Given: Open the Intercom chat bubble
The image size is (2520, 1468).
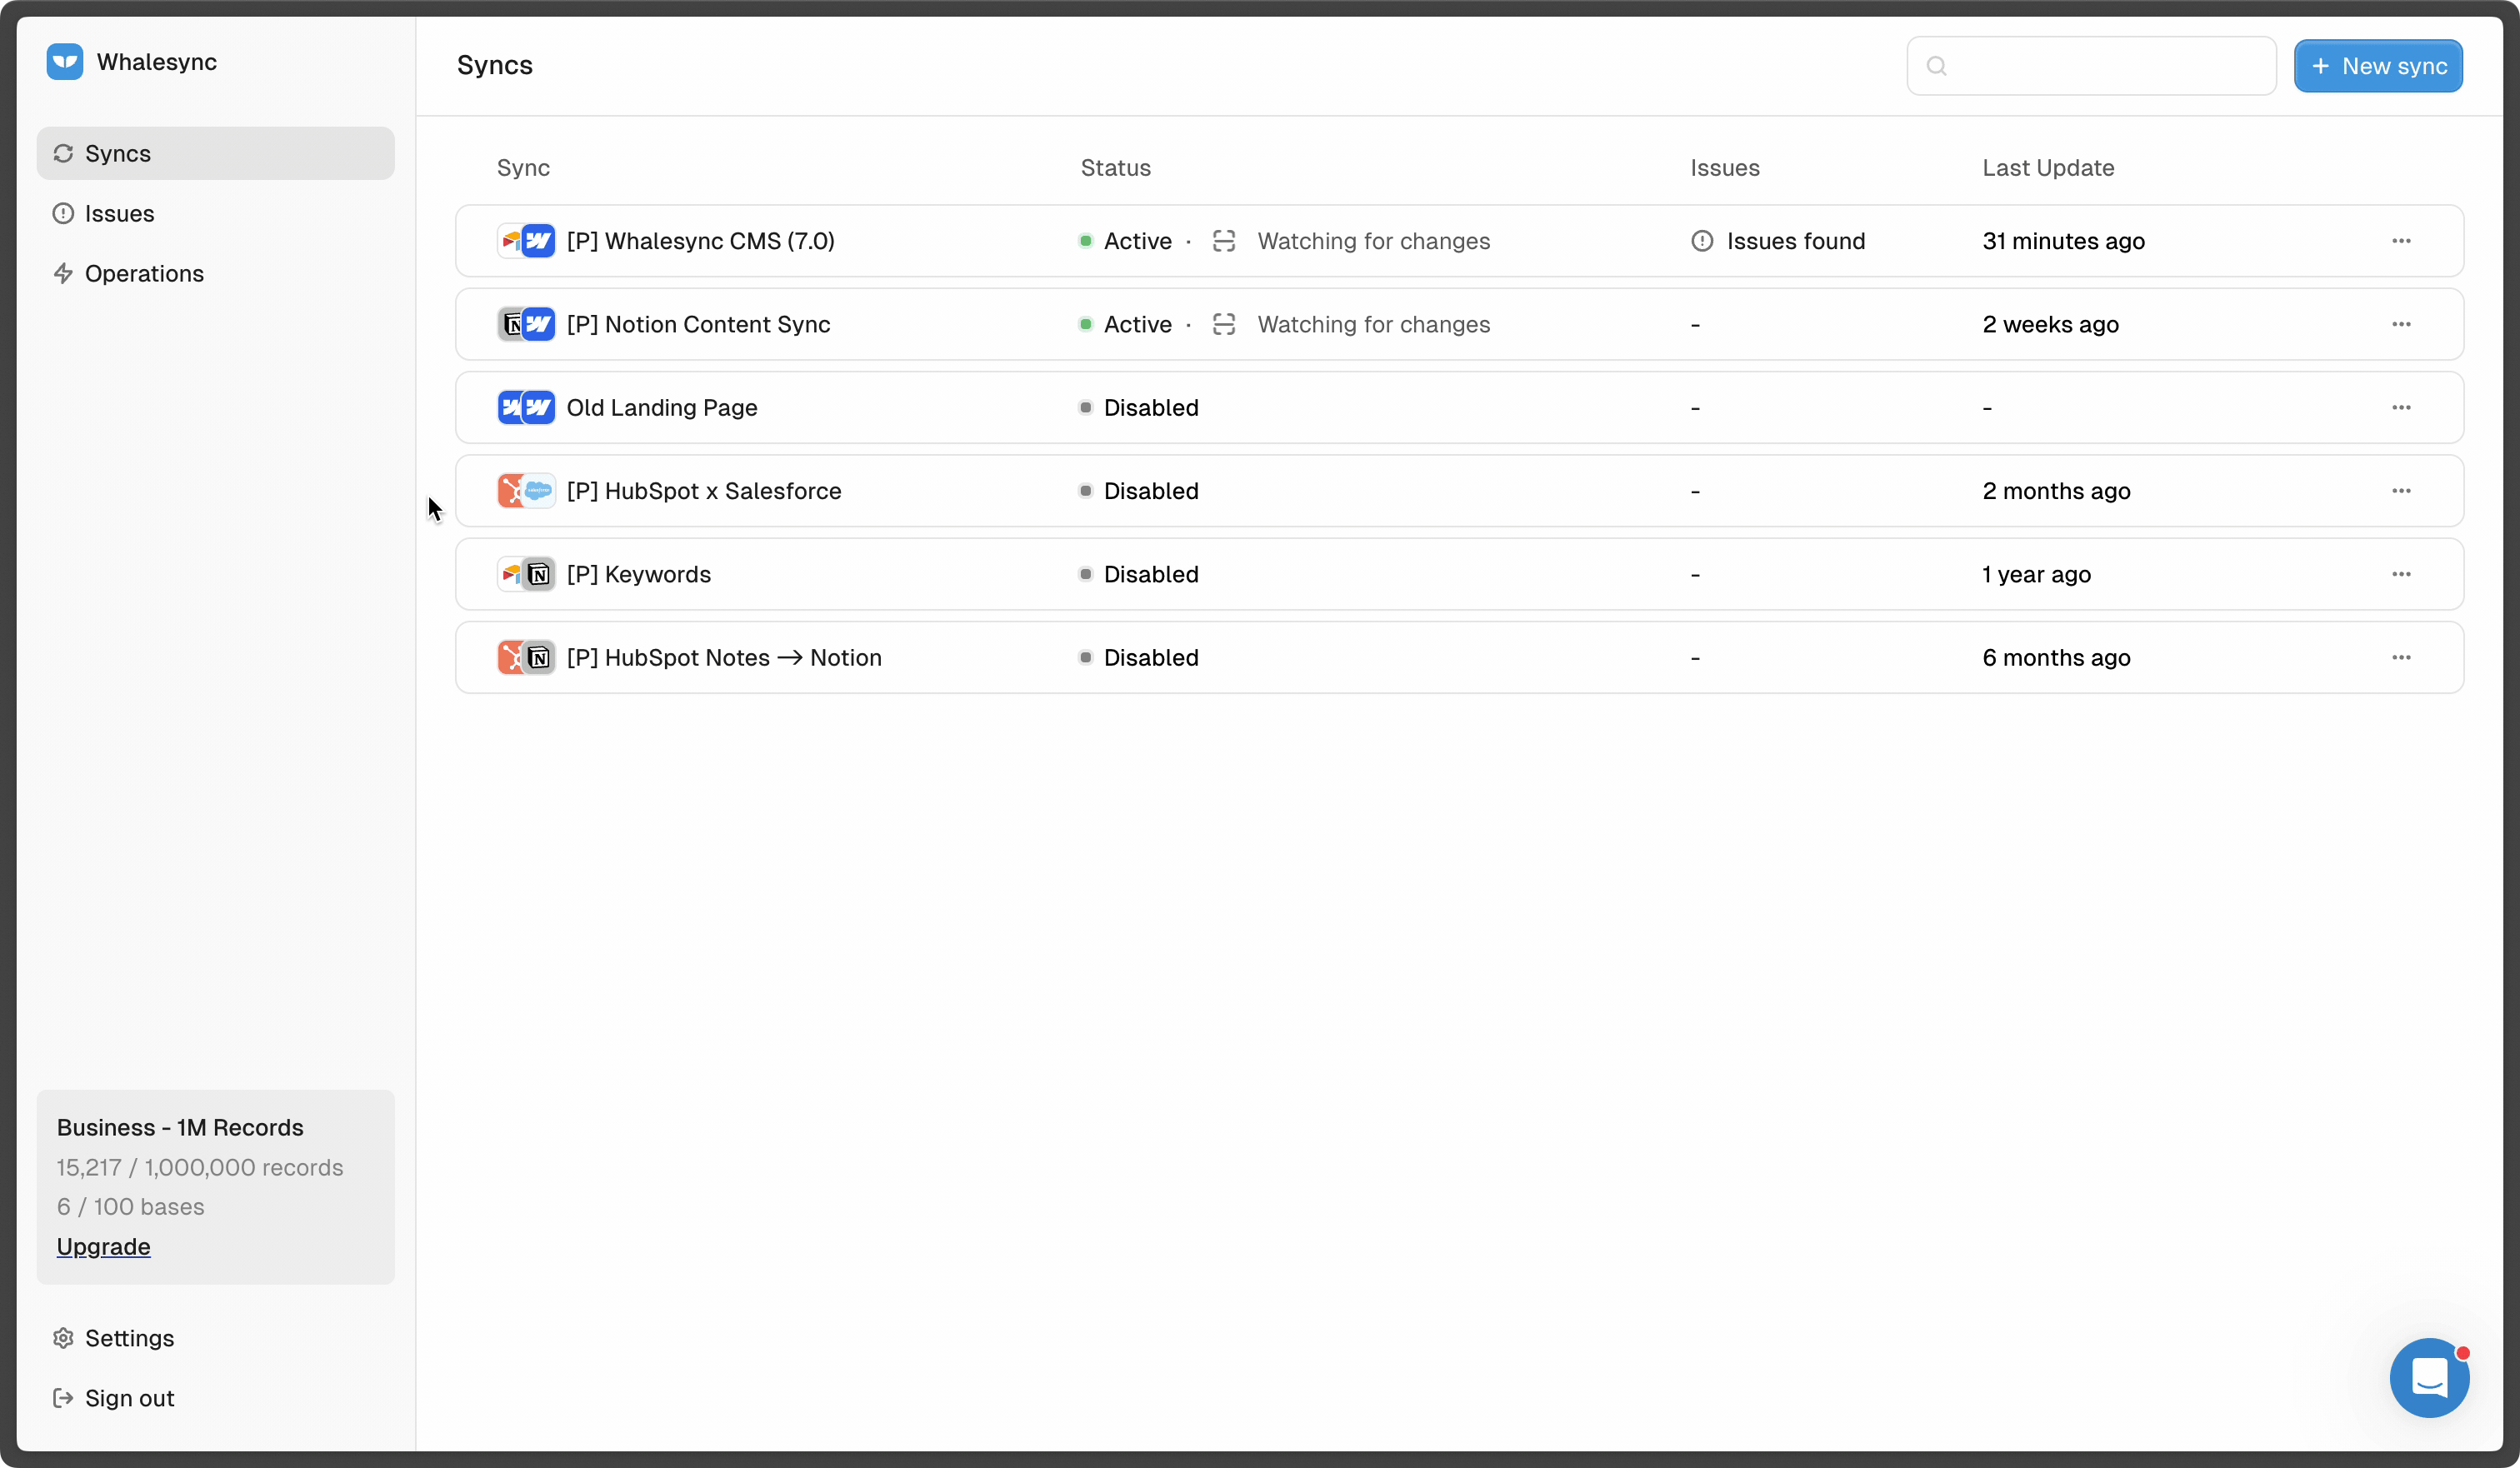Looking at the screenshot, I should coord(2428,1377).
